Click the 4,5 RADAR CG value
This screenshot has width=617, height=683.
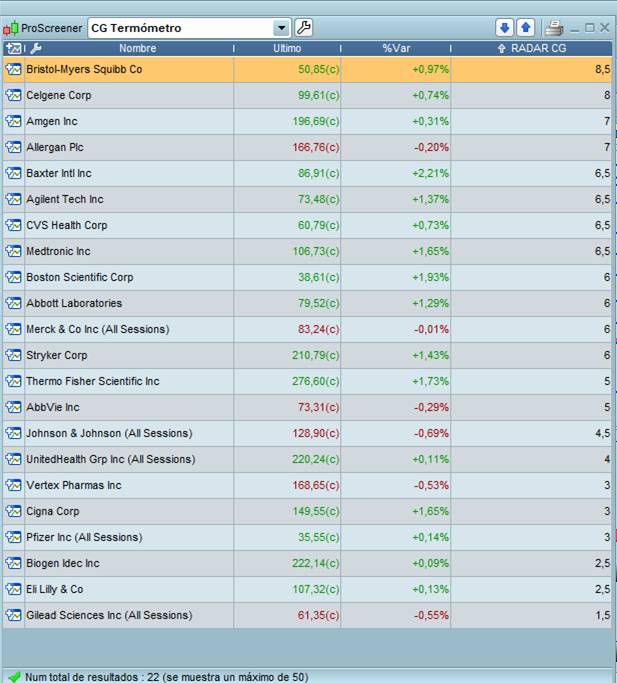(x=603, y=433)
